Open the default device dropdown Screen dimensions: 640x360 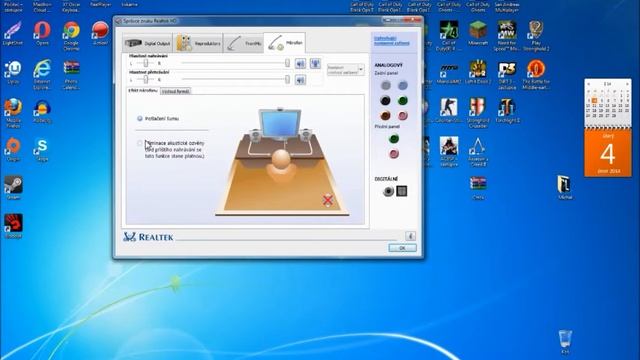345,69
